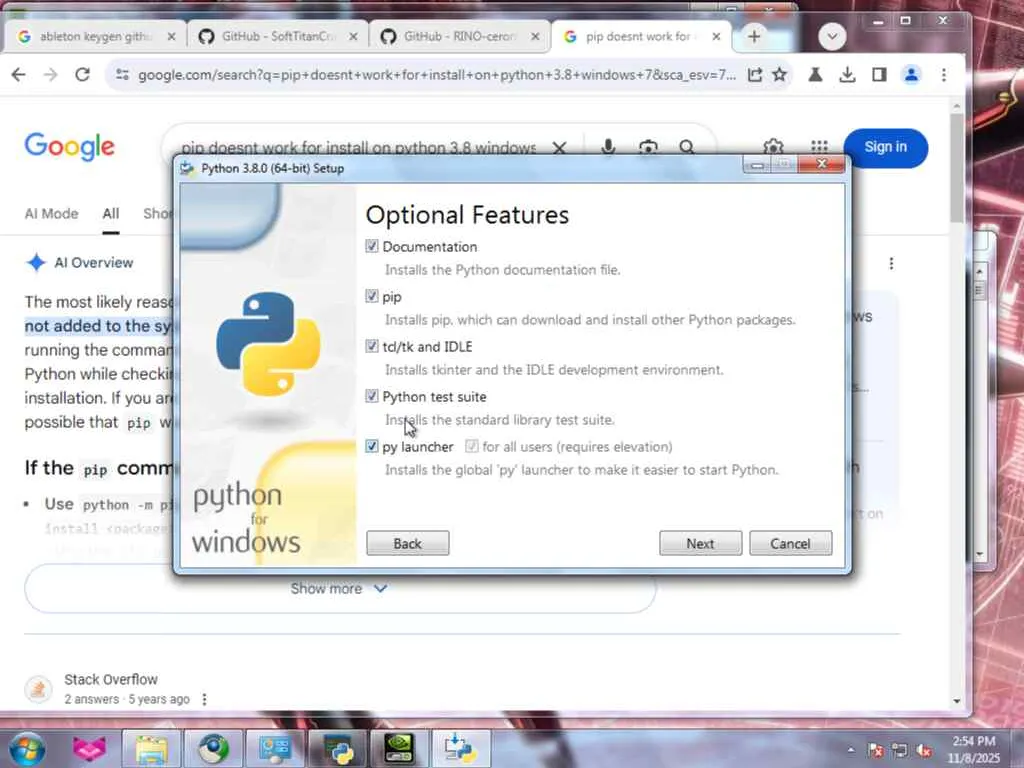Select the AI Mode search tab
1024x768 pixels.
(52, 214)
